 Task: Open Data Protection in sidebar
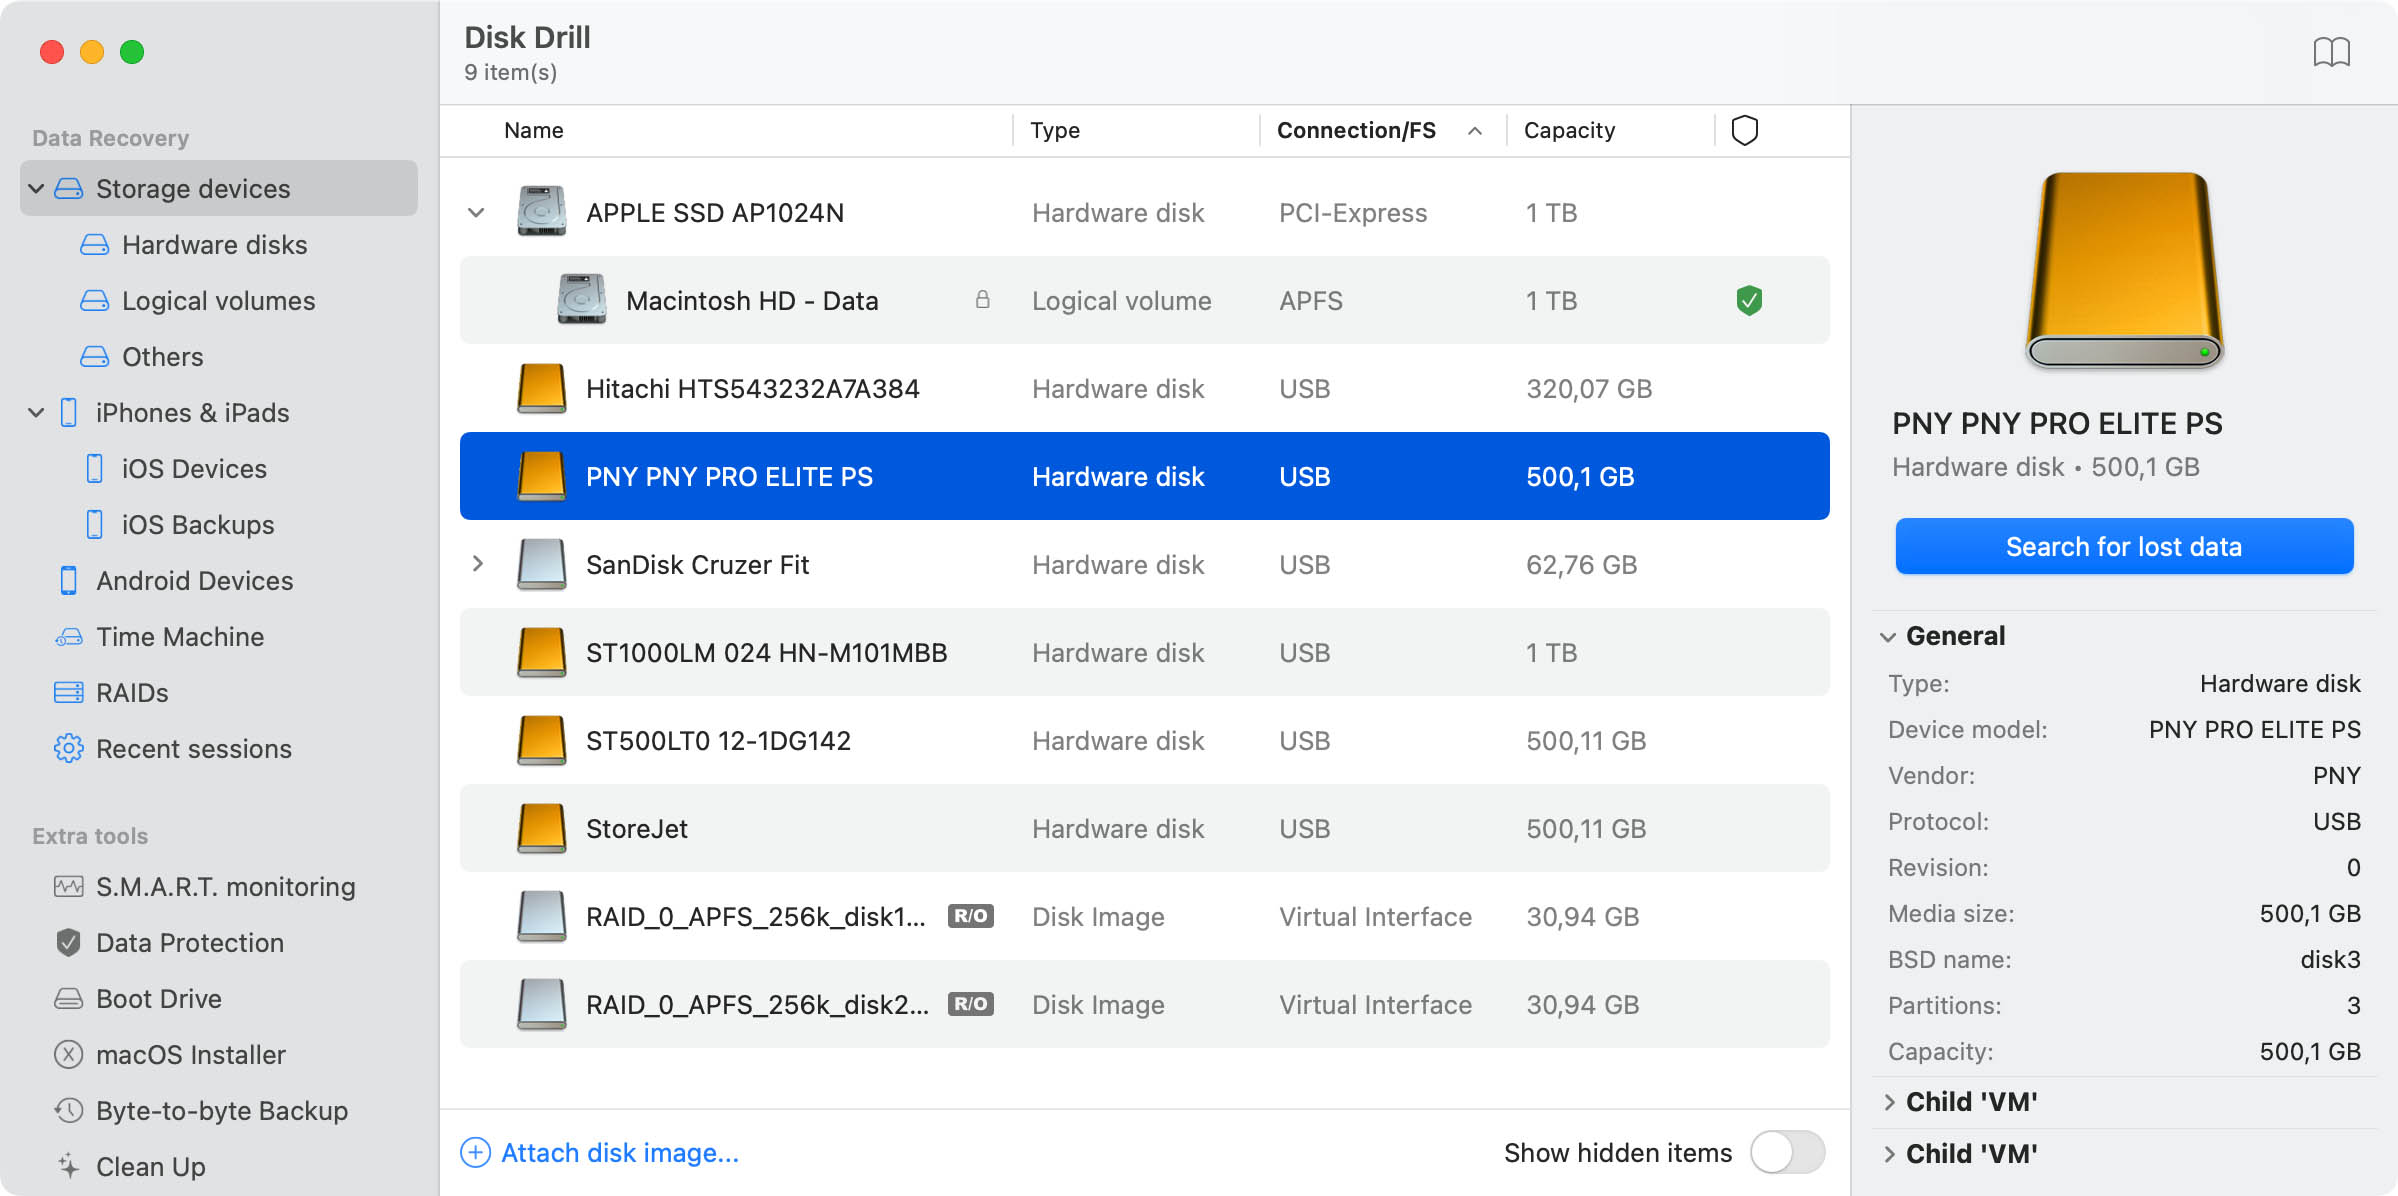point(189,942)
